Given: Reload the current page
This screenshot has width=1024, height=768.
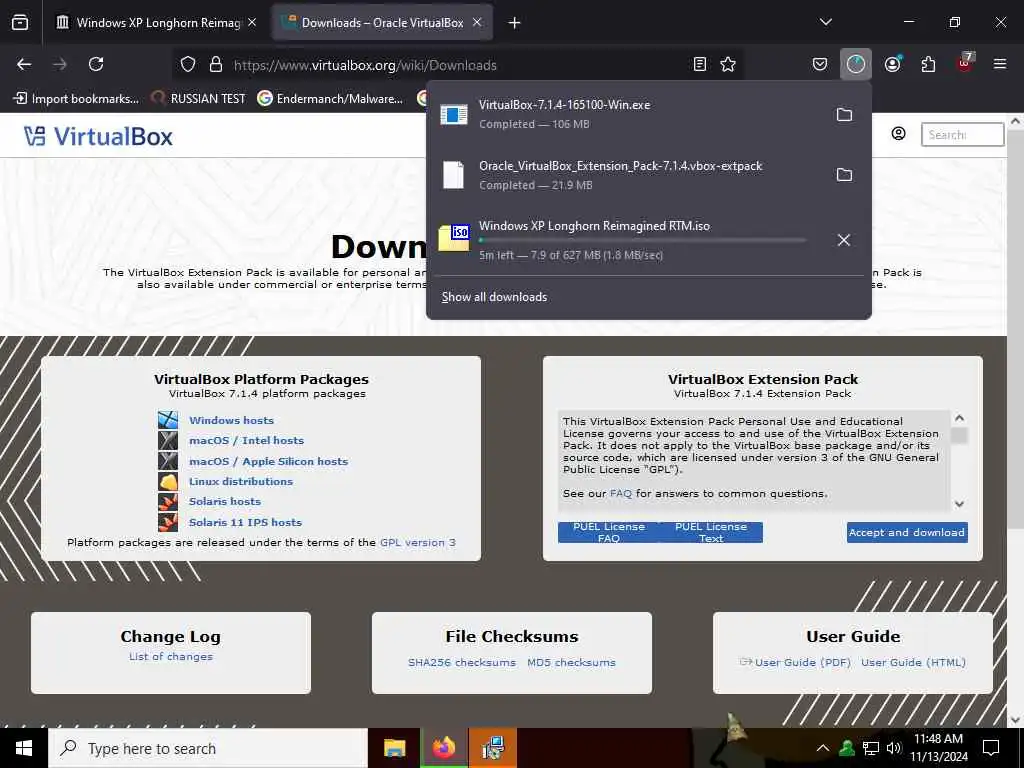Looking at the screenshot, I should pyautogui.click(x=96, y=64).
